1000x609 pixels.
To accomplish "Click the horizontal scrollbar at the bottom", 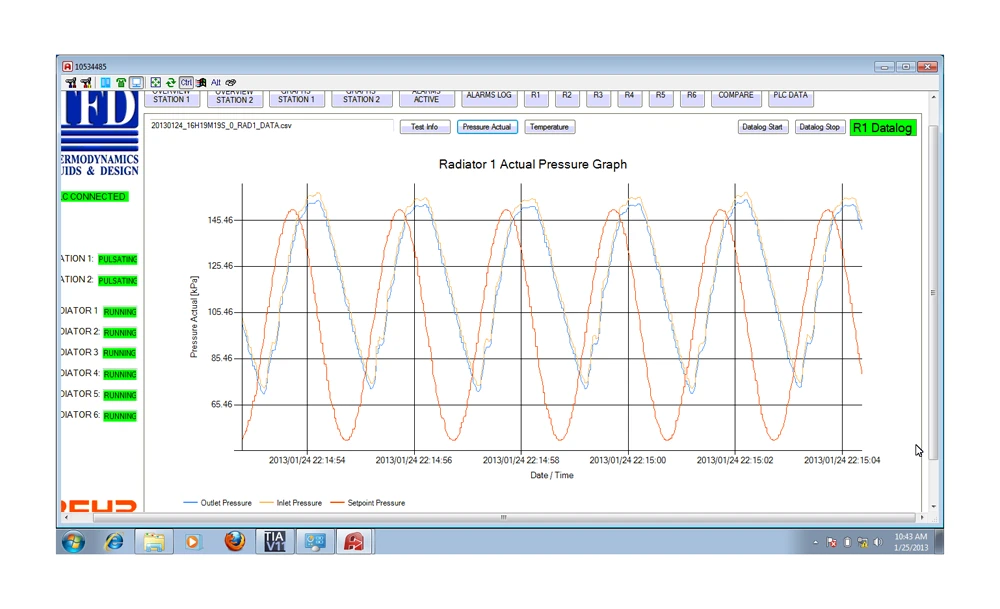I will tap(503, 517).
